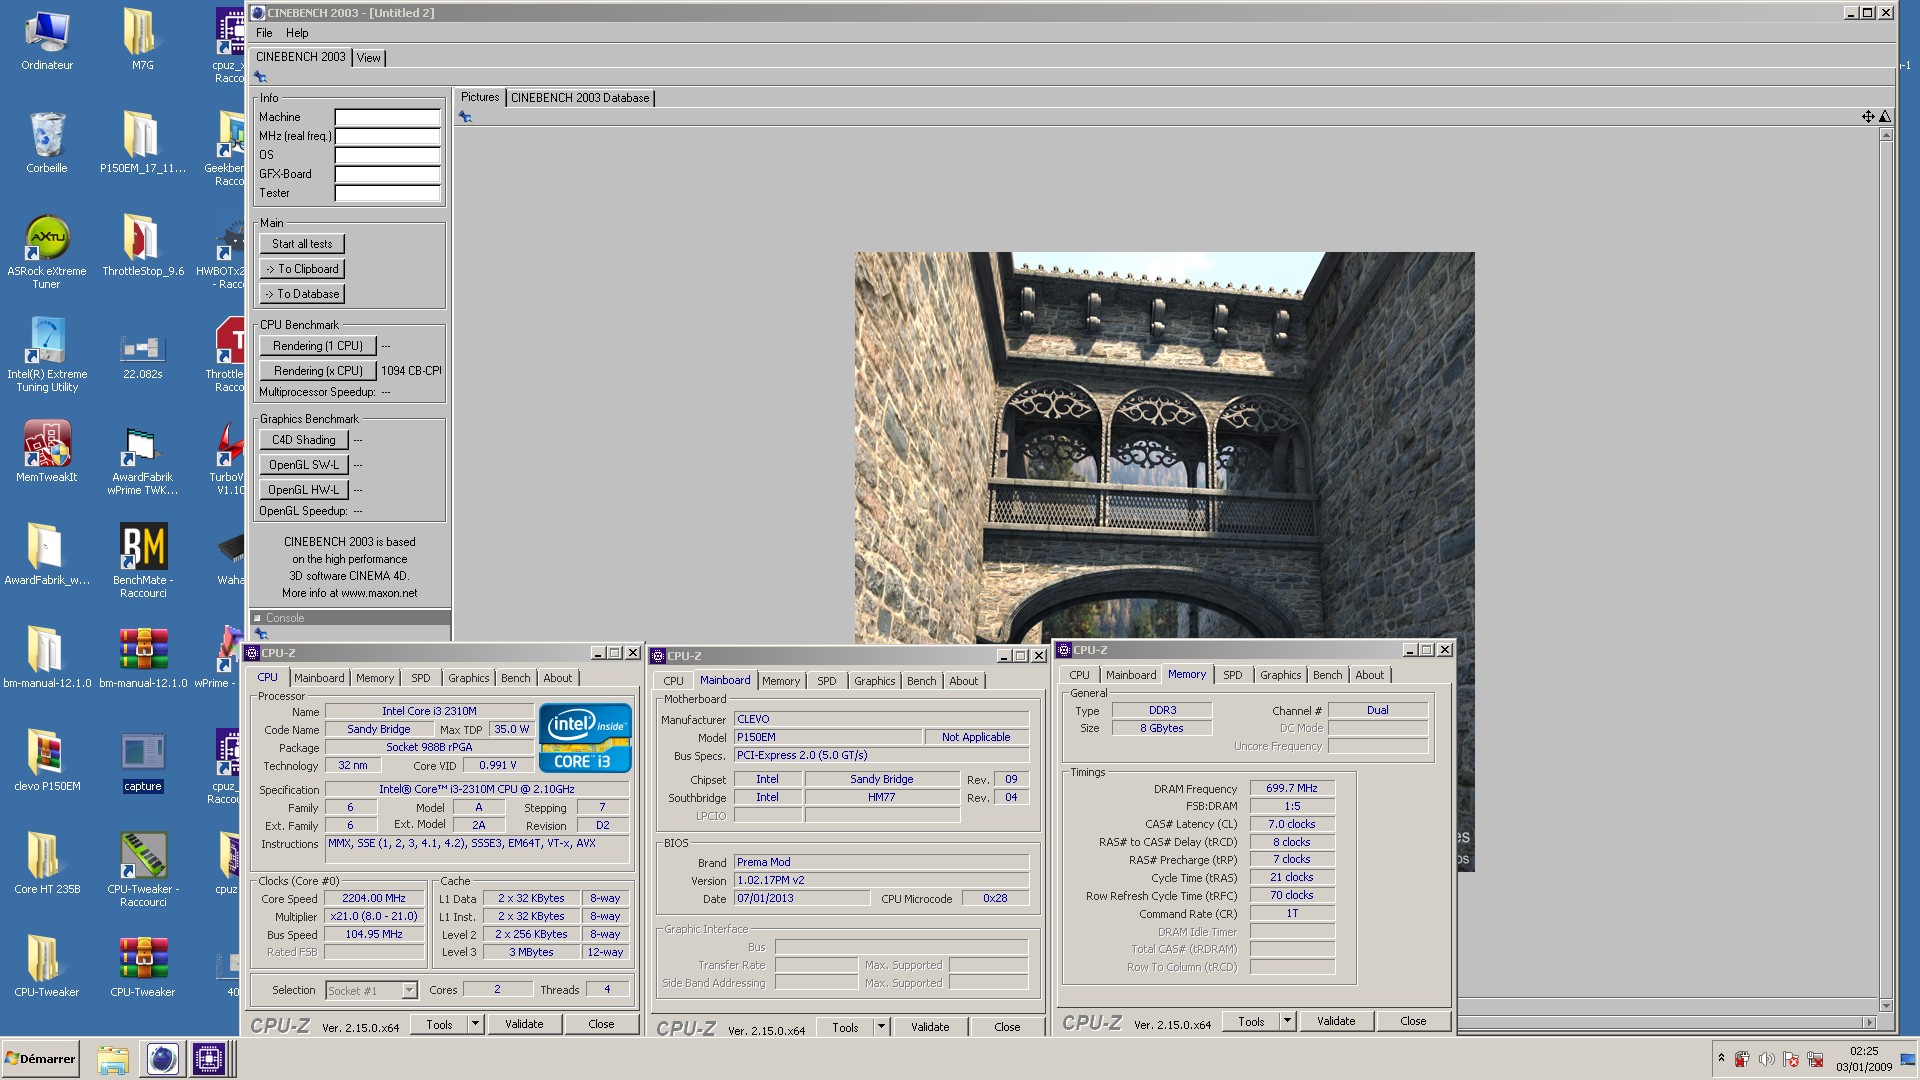Click Close button in Mainboard CPU-Z window
Image resolution: width=1920 pixels, height=1080 pixels.
click(x=1007, y=1027)
